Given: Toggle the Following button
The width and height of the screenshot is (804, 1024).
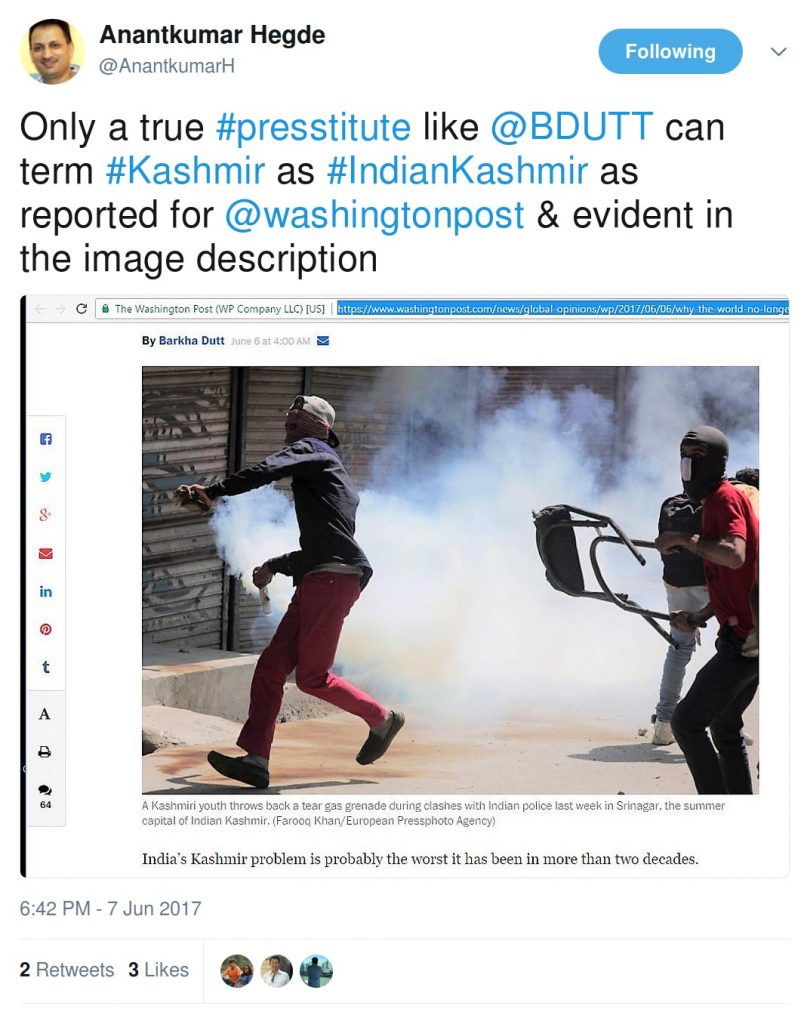Looking at the screenshot, I should pos(670,52).
